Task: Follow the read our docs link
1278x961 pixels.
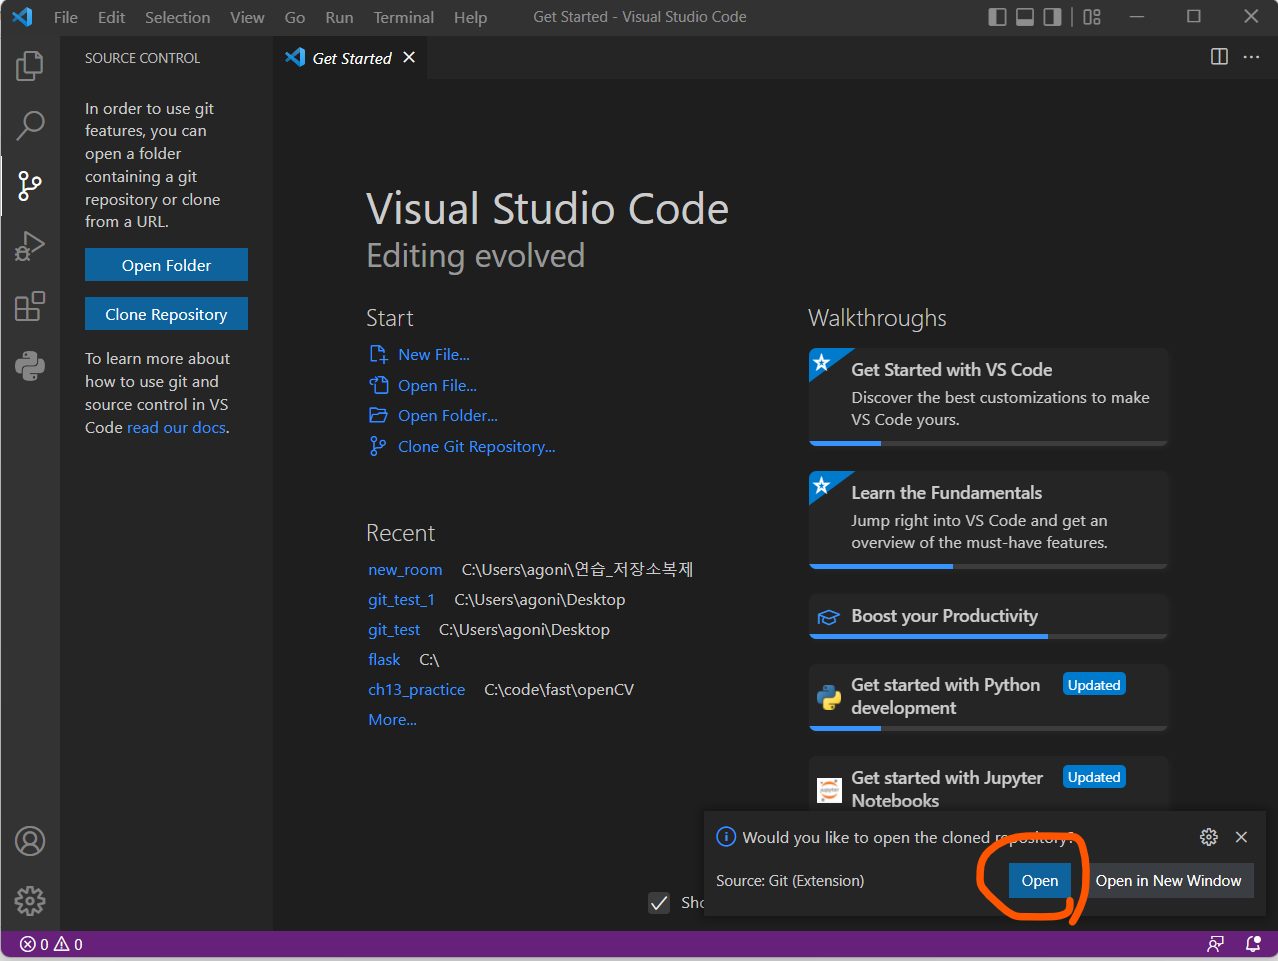Action: coord(176,427)
